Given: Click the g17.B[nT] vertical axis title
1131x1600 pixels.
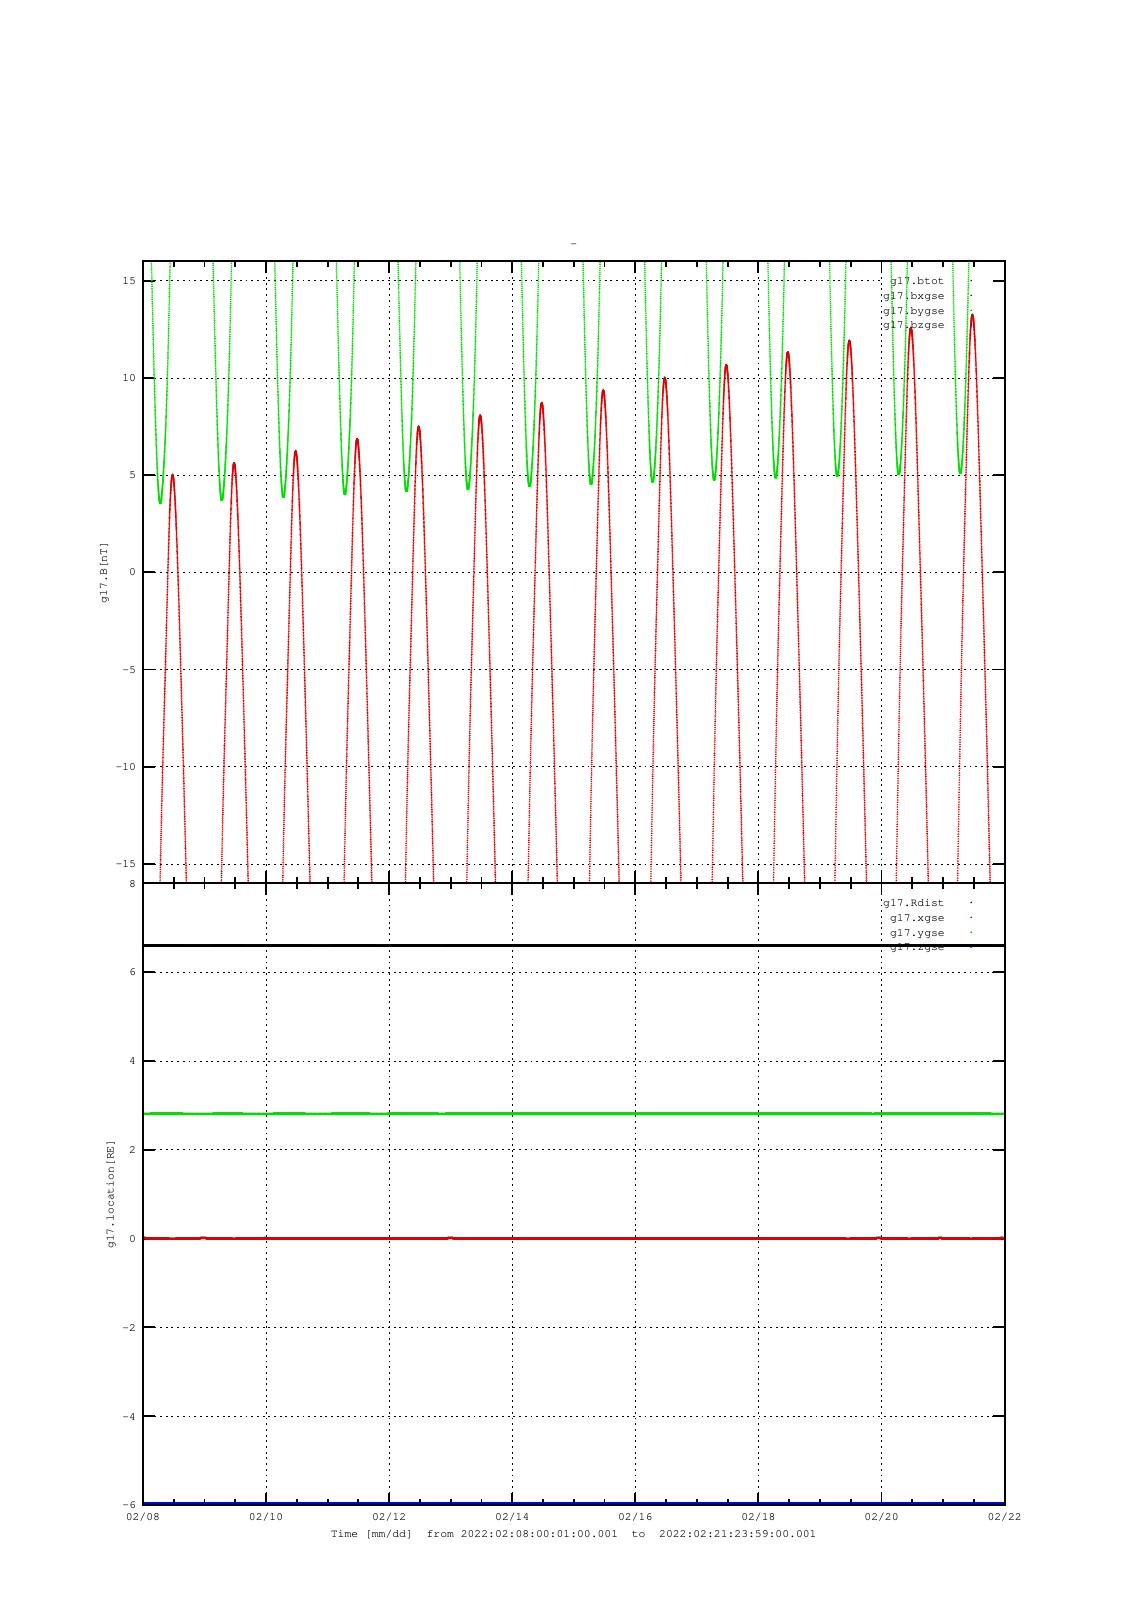Looking at the screenshot, I should tap(104, 572).
